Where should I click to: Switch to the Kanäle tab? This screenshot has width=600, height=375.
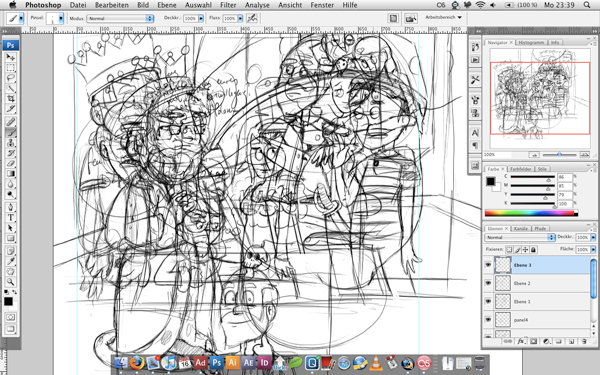point(520,228)
